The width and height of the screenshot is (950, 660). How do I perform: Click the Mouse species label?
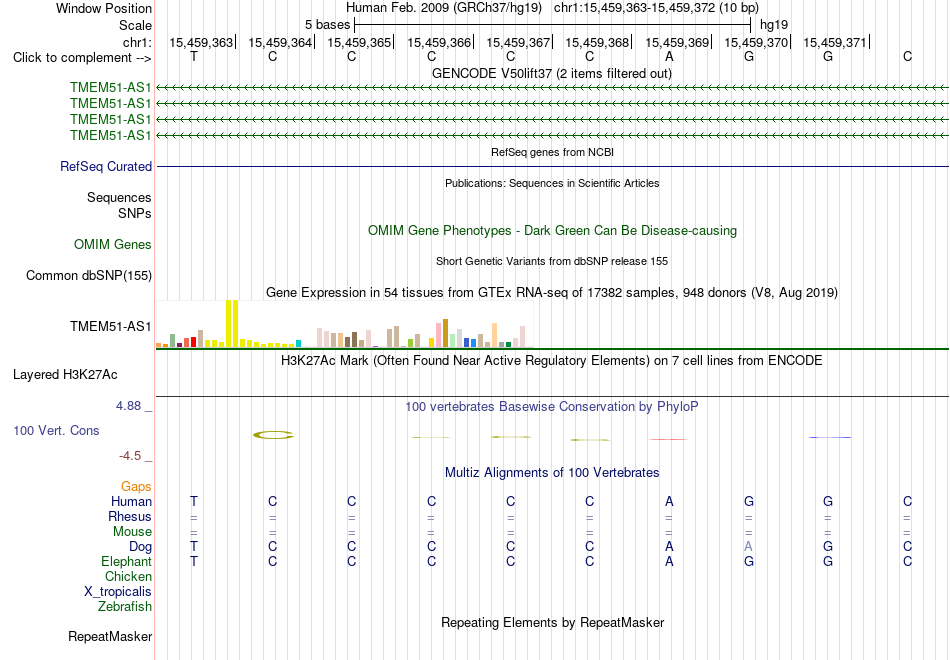(133, 532)
